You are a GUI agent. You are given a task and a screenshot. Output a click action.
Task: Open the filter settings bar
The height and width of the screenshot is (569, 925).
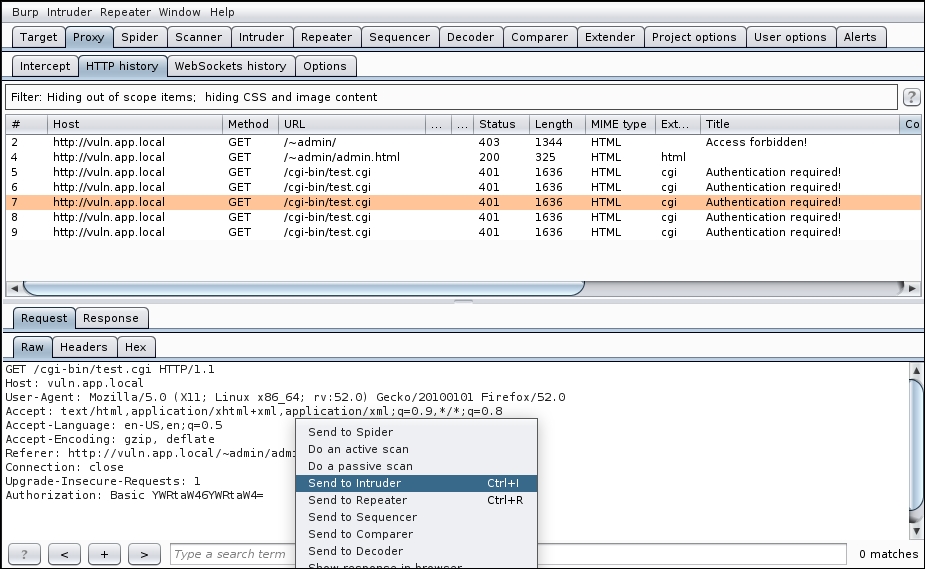(450, 97)
